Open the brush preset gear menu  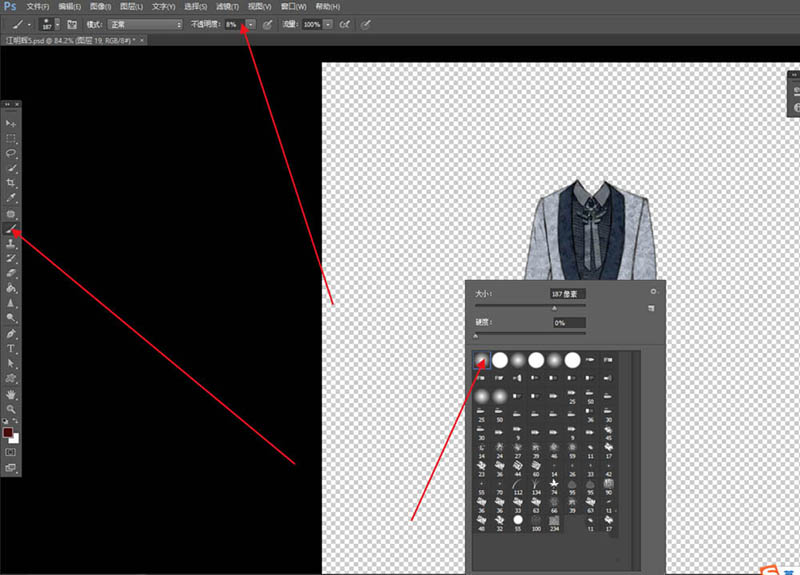pyautogui.click(x=651, y=292)
